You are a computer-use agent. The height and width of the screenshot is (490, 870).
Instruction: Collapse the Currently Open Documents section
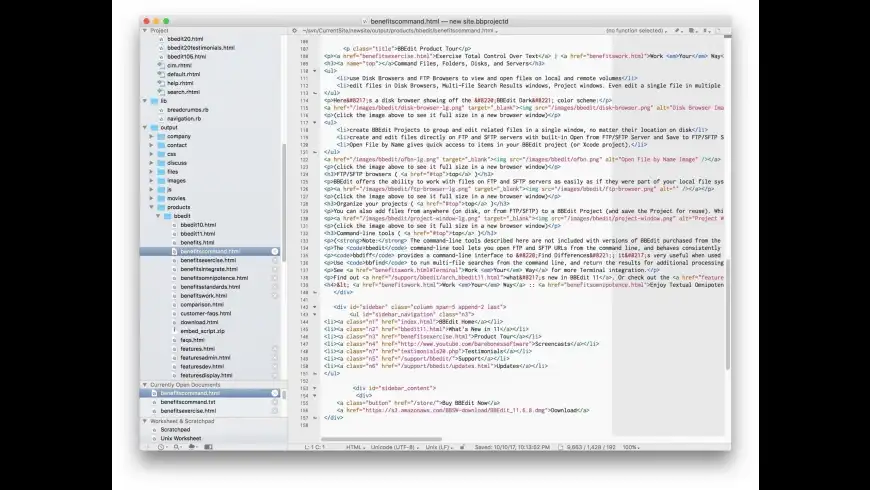[x=145, y=385]
